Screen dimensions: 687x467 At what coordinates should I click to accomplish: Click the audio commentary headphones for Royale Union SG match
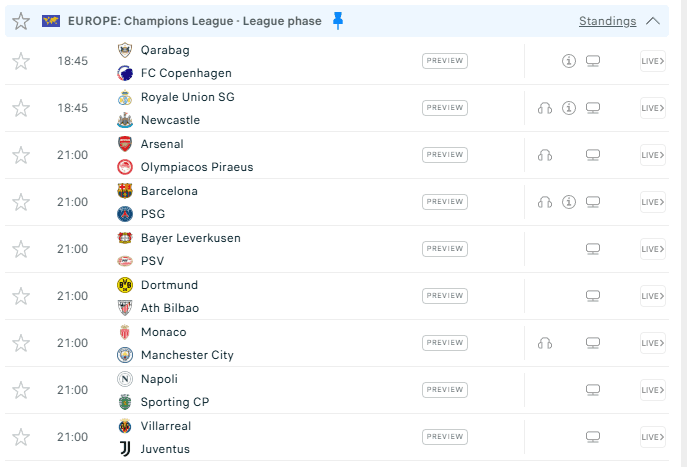point(545,108)
